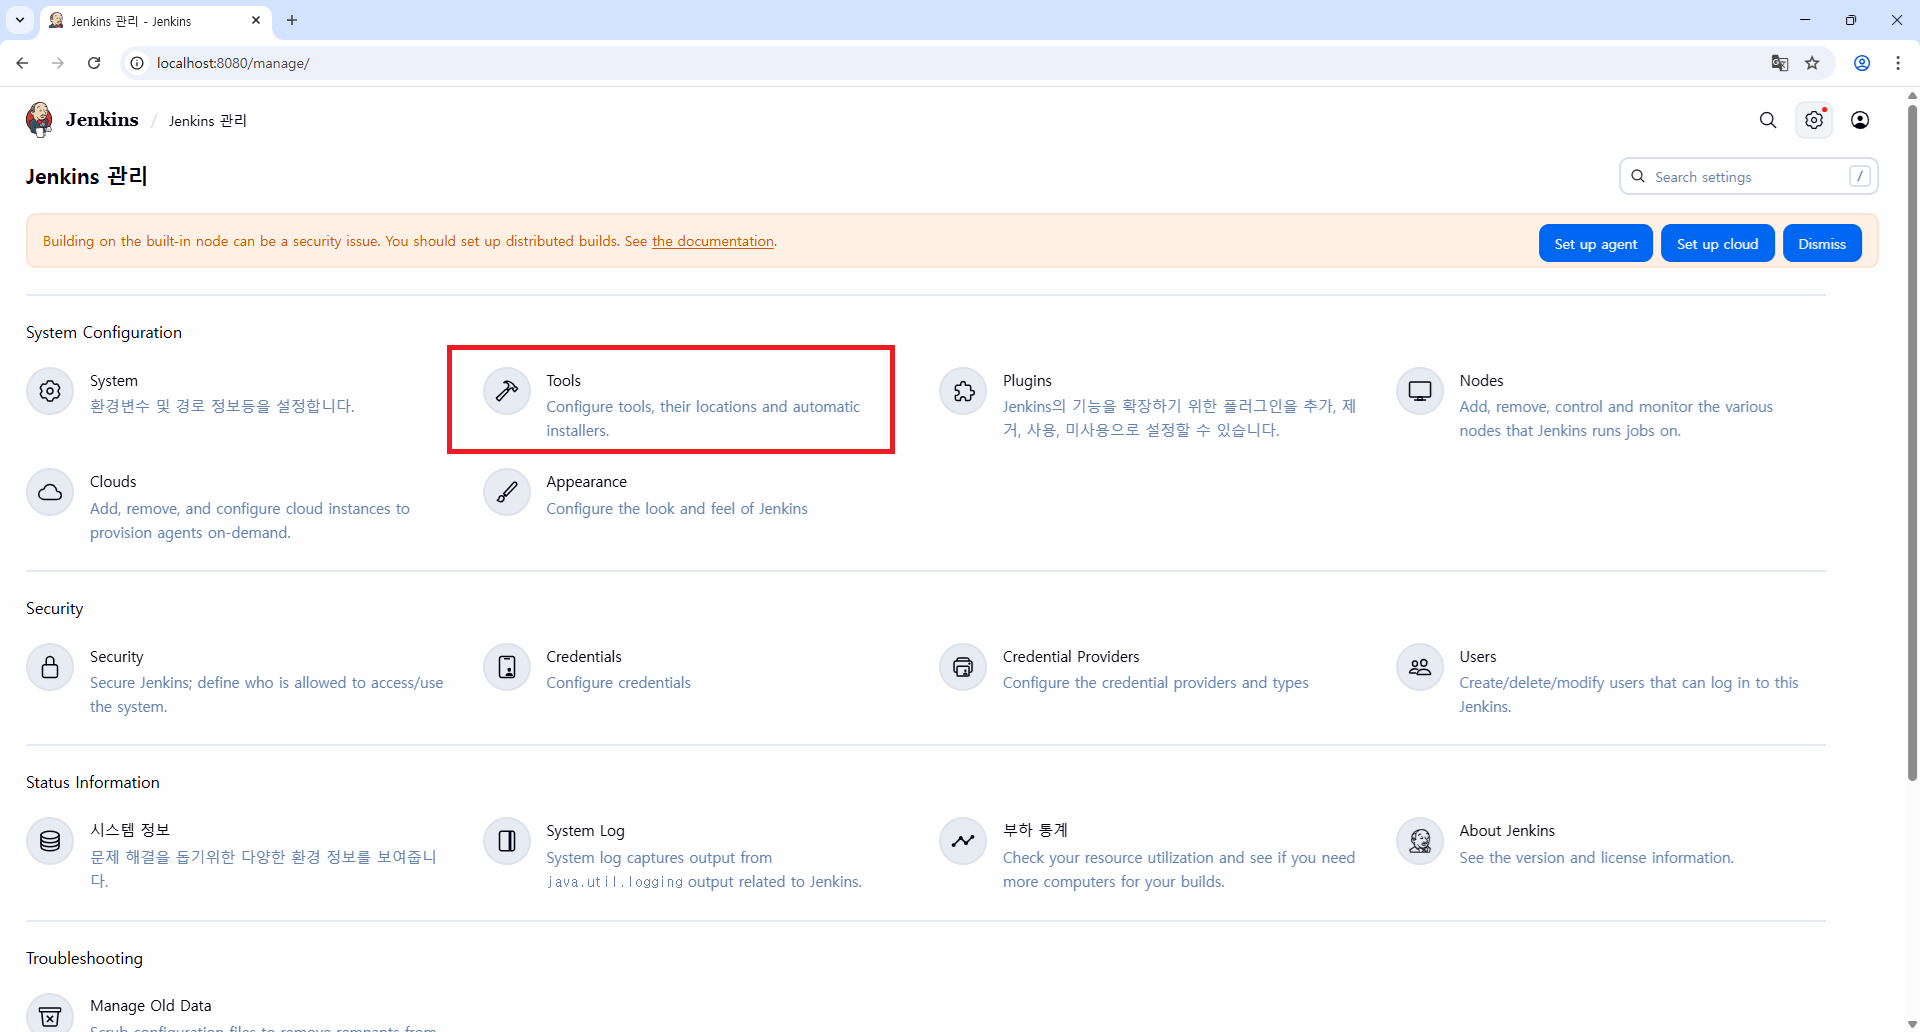Bookmark this page with the star icon
1920x1032 pixels.
pos(1812,63)
